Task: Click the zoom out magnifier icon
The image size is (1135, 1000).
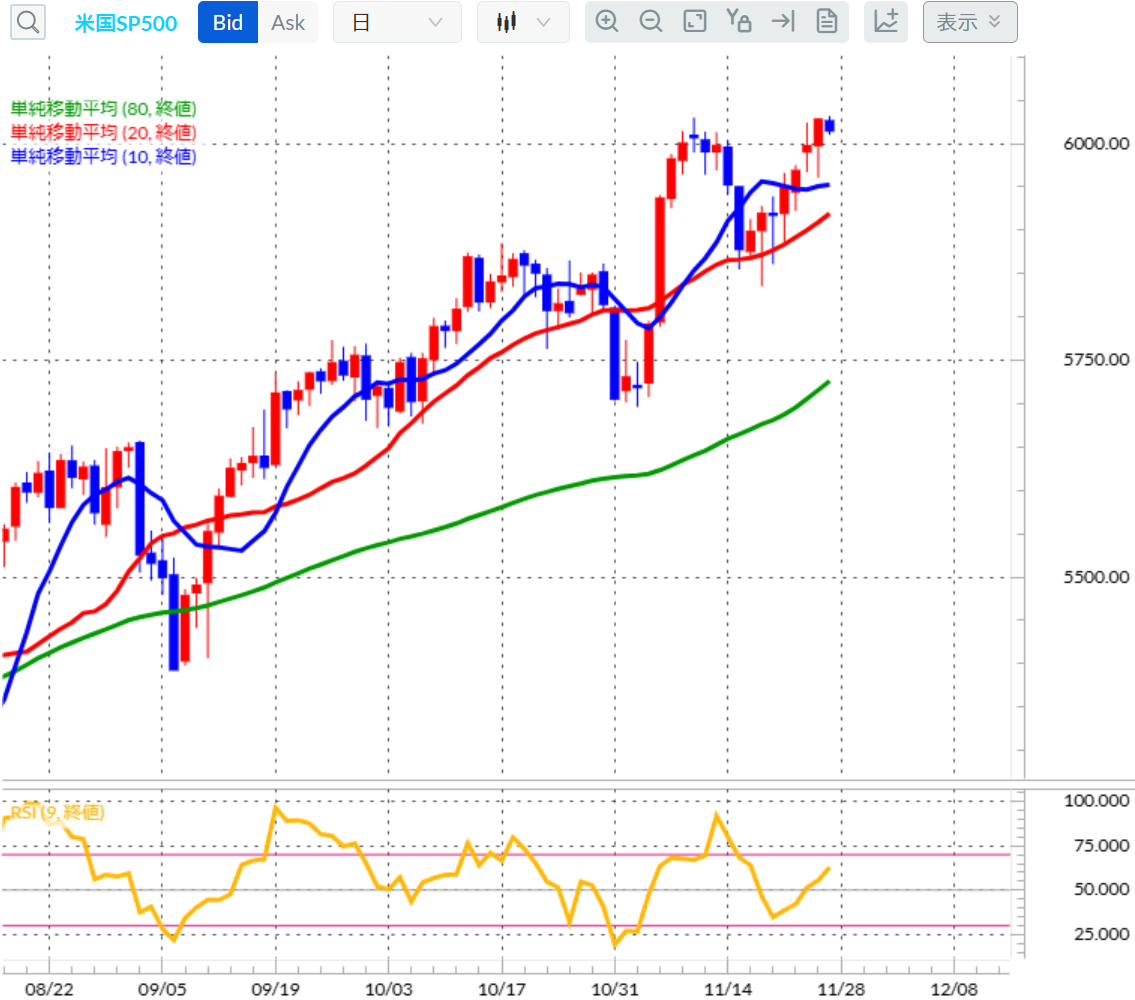Action: coord(651,22)
